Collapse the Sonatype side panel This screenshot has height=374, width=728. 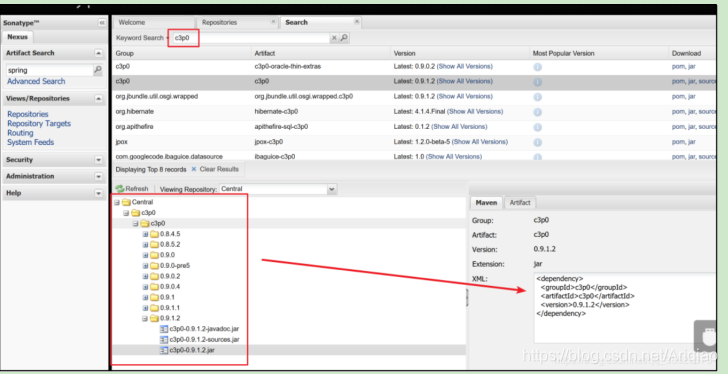pyautogui.click(x=102, y=23)
